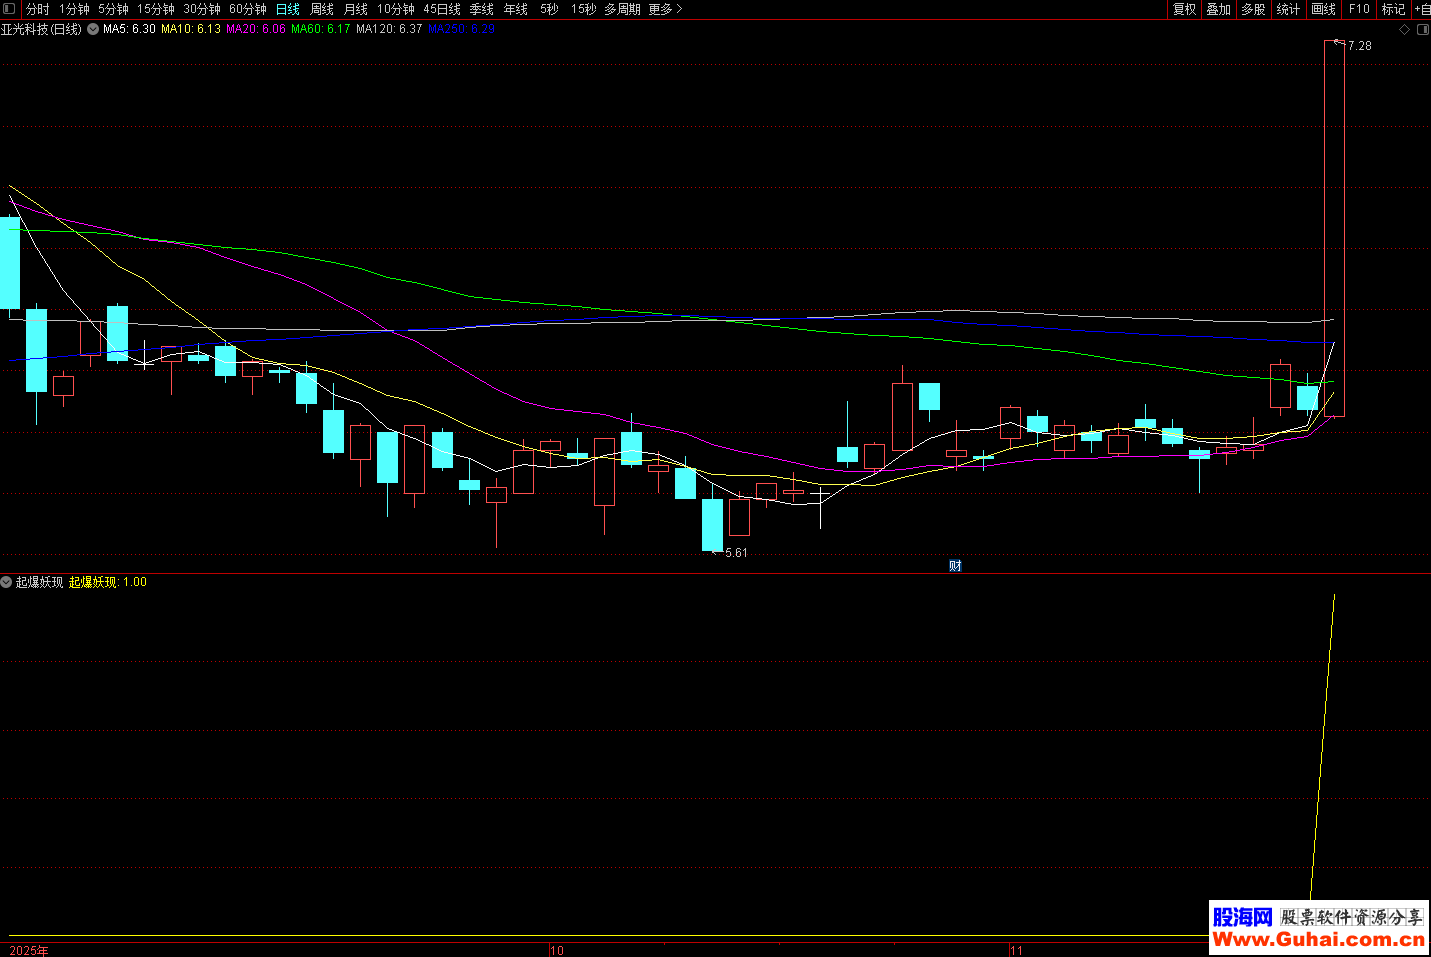Open the 叠加 overlay tool
Viewport: 1431px width, 957px height.
point(1218,9)
